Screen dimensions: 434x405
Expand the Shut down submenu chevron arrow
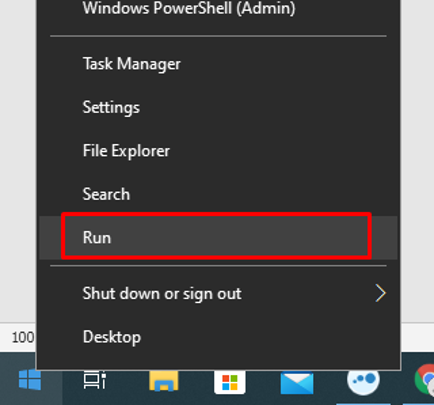point(380,293)
